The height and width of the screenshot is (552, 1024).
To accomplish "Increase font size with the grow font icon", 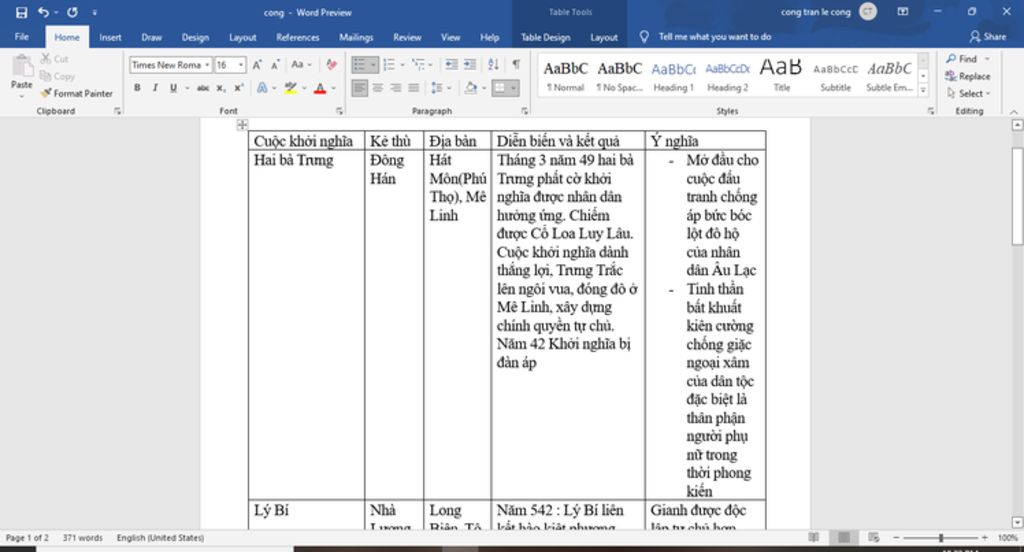I will tap(257, 65).
